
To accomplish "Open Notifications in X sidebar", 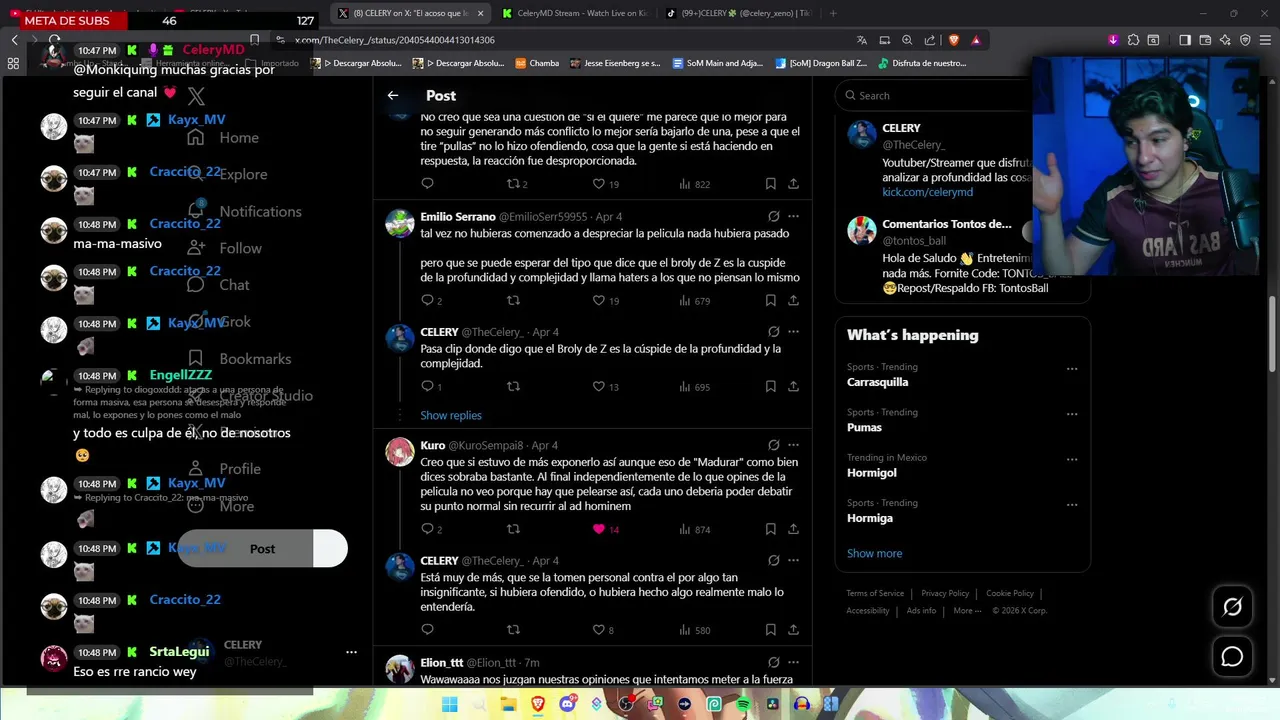I will click(x=245, y=211).
